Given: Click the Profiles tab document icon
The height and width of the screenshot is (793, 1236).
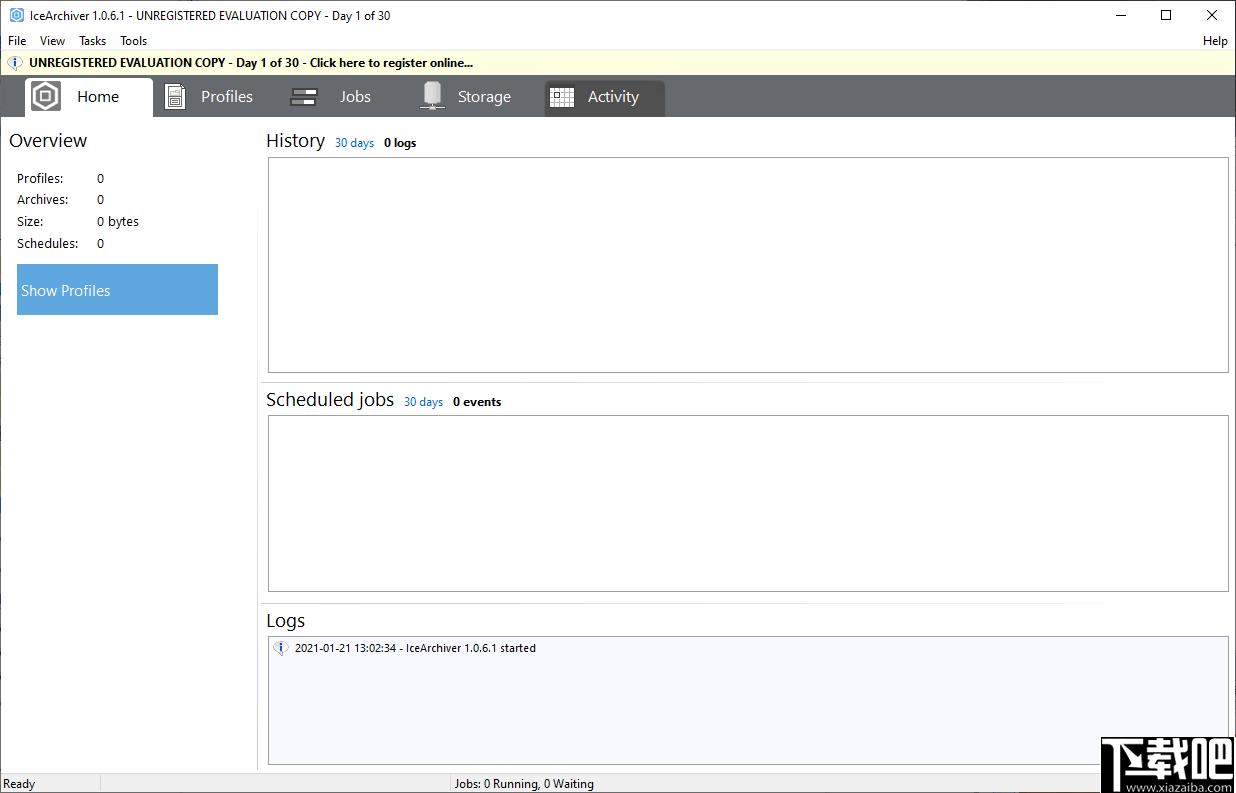Looking at the screenshot, I should (175, 97).
